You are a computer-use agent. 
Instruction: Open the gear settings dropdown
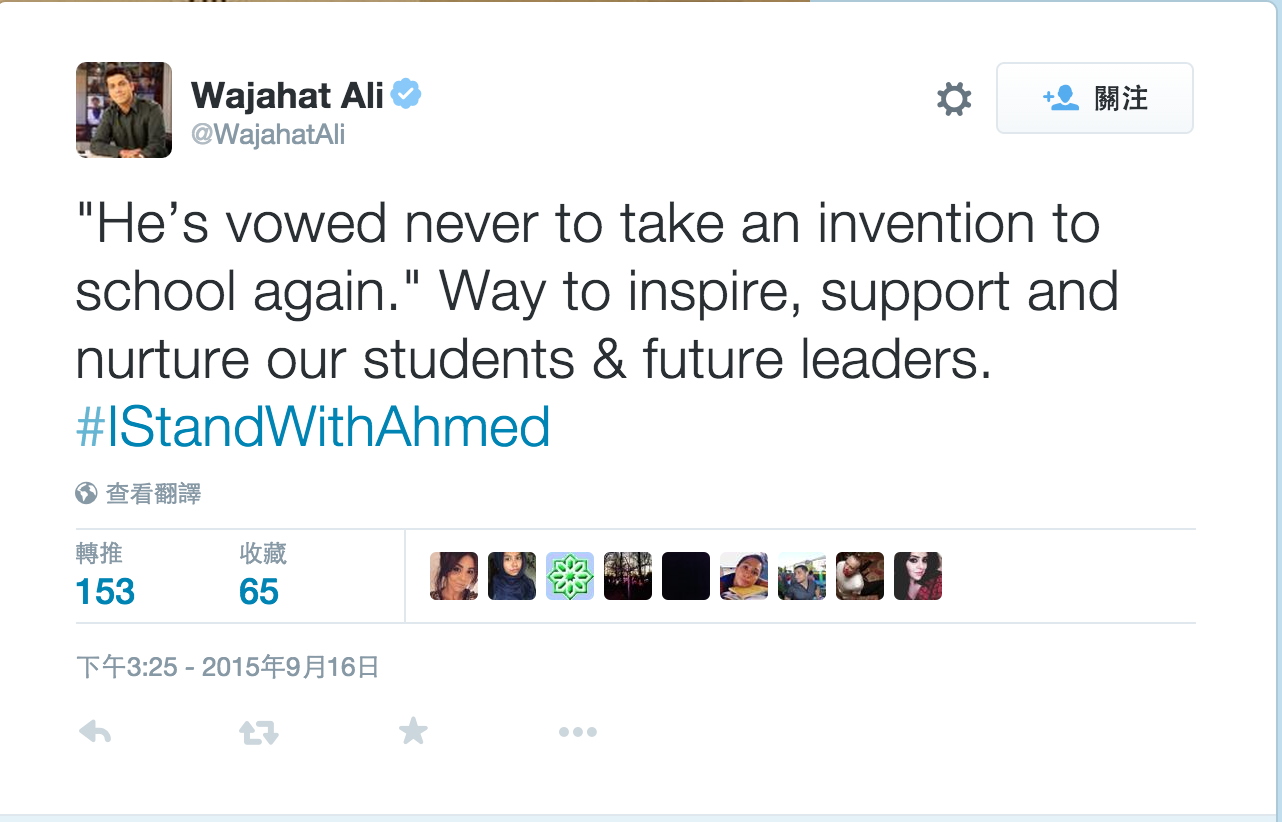click(x=954, y=98)
